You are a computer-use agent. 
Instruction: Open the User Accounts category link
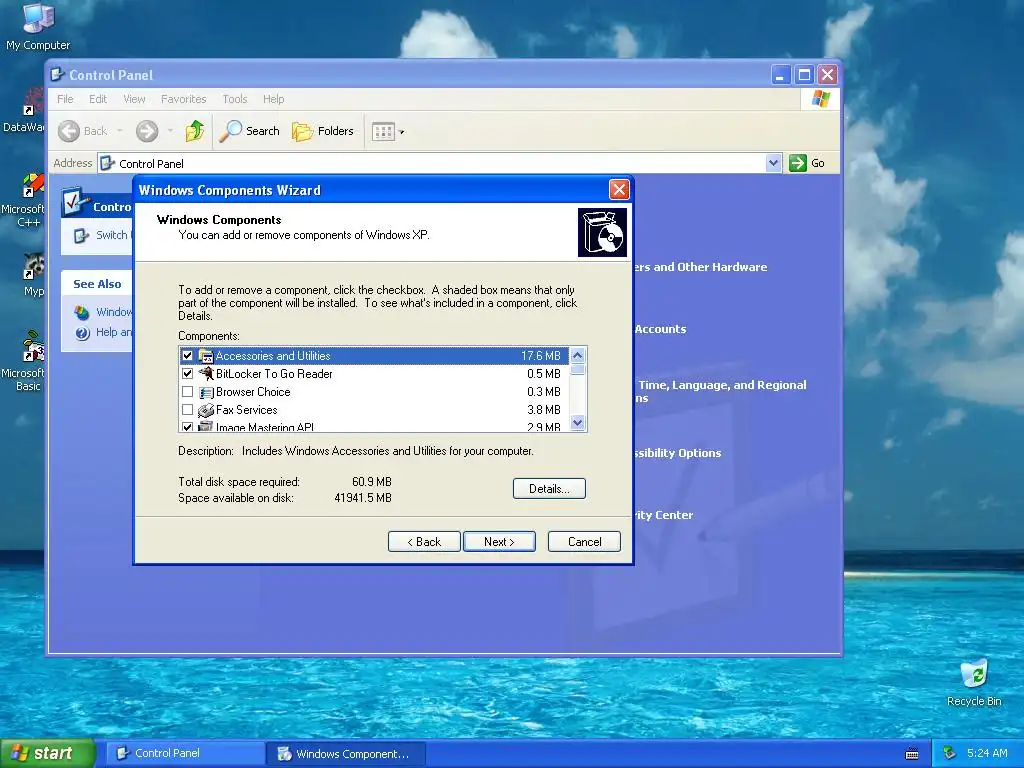(x=660, y=329)
